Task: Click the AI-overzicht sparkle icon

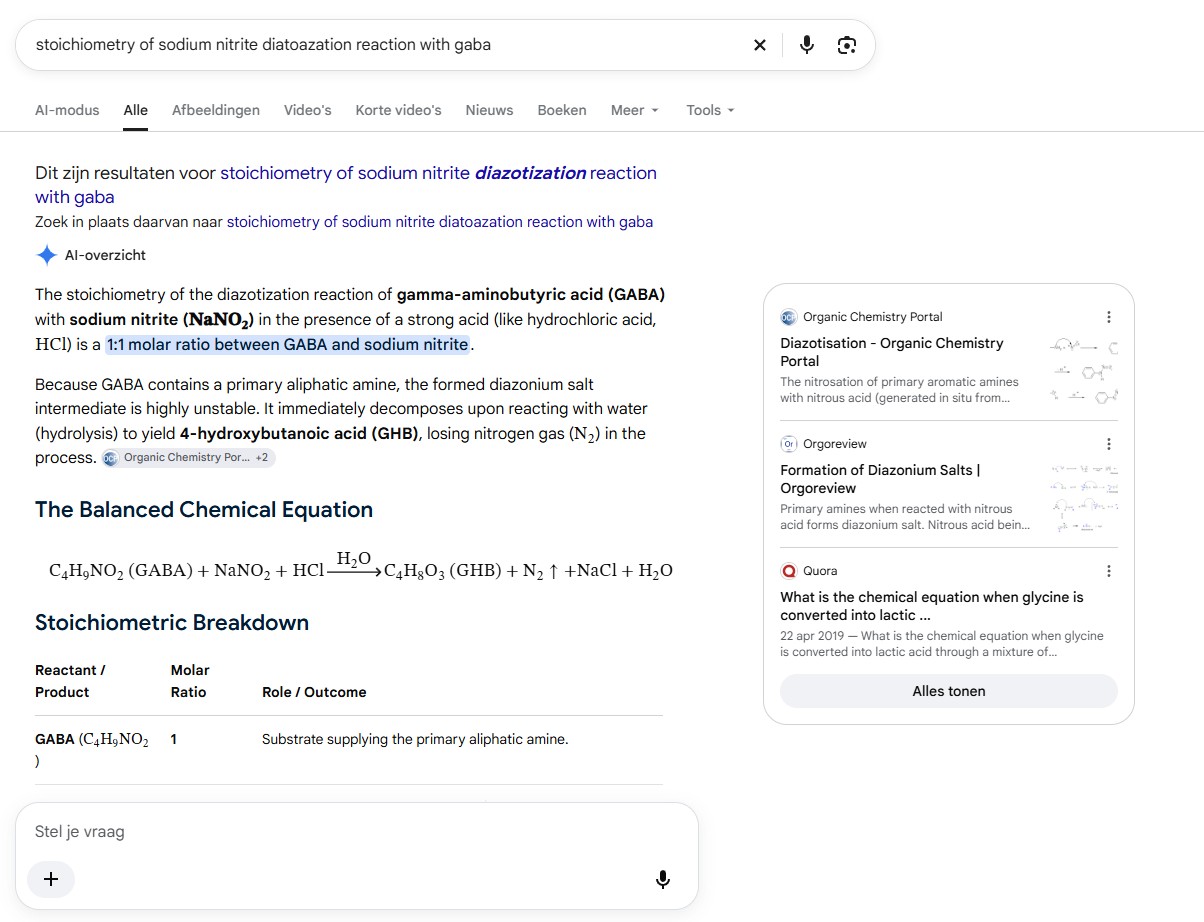Action: point(46,255)
